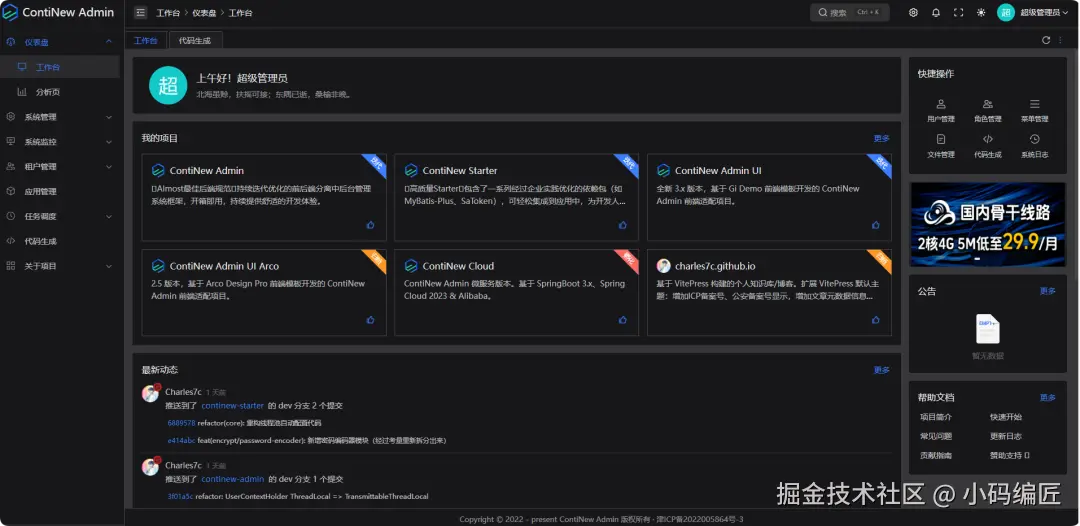Open commit 3f01a5c
1080x526 pixels.
(180, 496)
